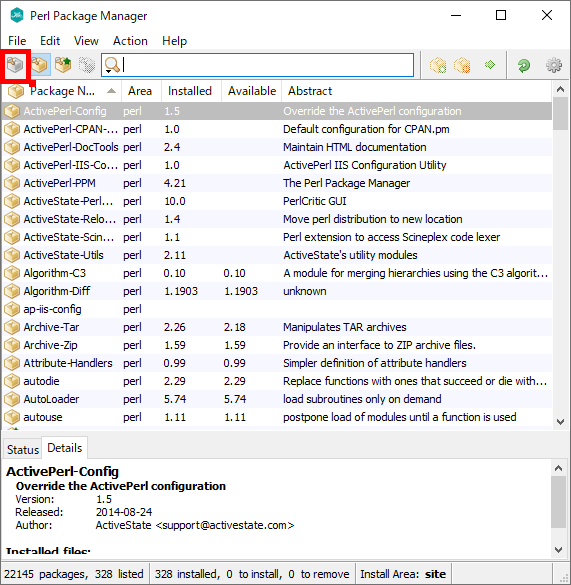
Task: Sort by the Installed column header
Action: coord(190,91)
